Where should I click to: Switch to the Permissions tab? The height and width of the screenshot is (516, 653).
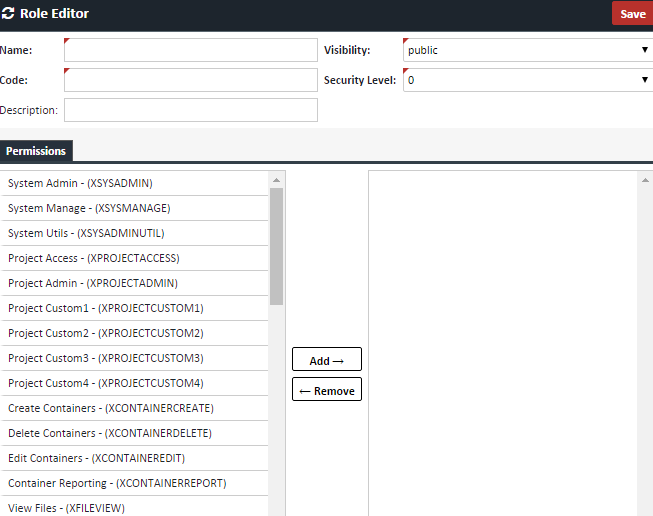[x=36, y=151]
